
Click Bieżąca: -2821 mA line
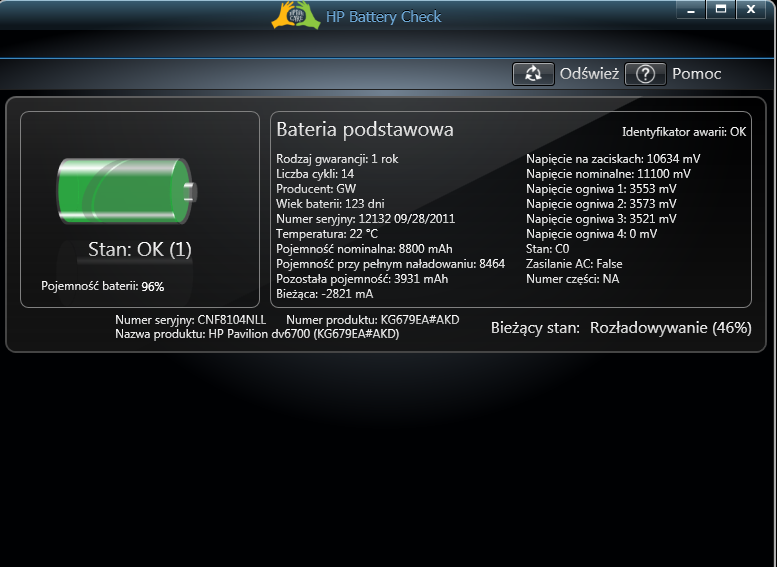click(325, 294)
